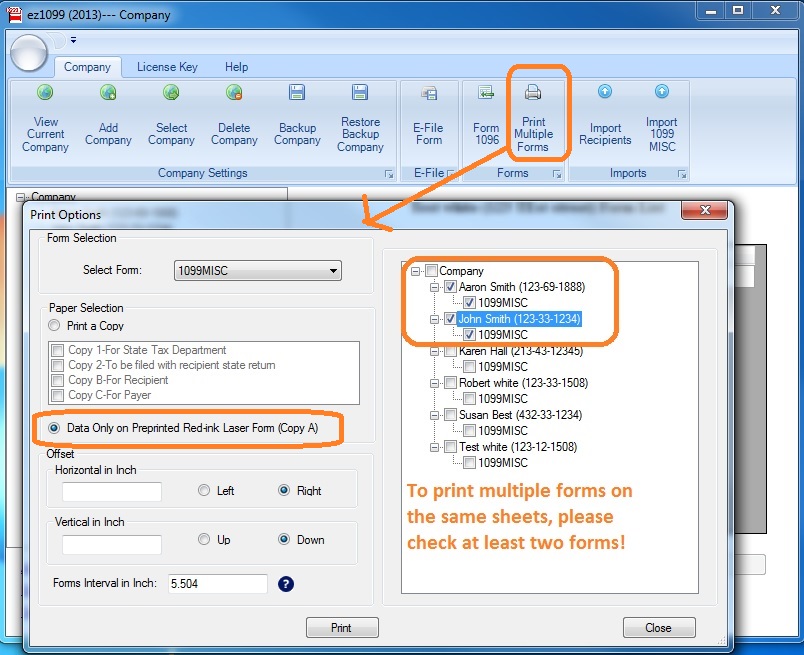Click the Forms Interval help icon
804x655 pixels.
tap(286, 584)
